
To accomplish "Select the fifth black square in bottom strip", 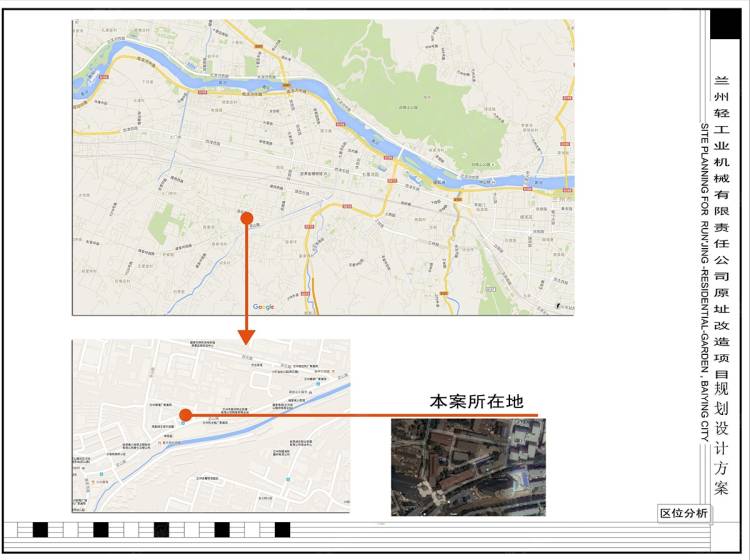I will (282, 529).
